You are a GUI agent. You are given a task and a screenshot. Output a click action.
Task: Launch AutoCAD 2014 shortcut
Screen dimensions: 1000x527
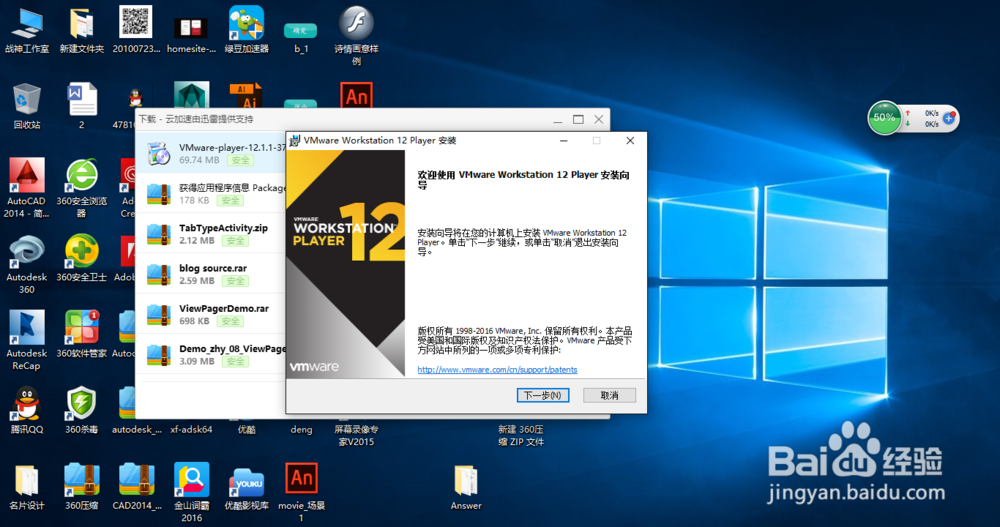pos(27,188)
